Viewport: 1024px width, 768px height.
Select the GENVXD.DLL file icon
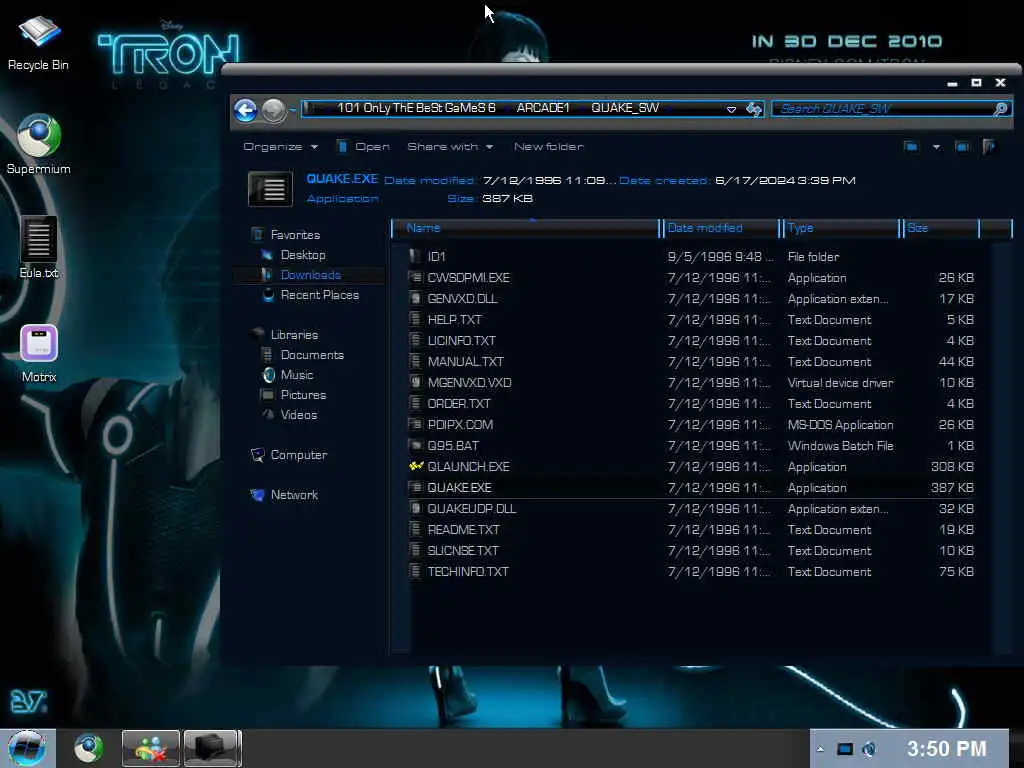coord(415,298)
